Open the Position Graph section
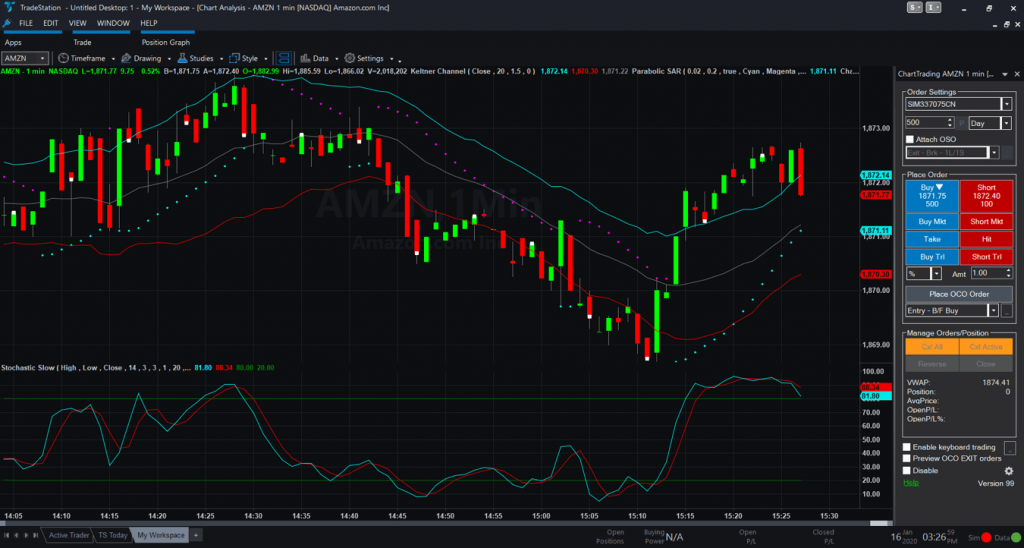Viewport: 1024px width, 548px height. click(165, 42)
